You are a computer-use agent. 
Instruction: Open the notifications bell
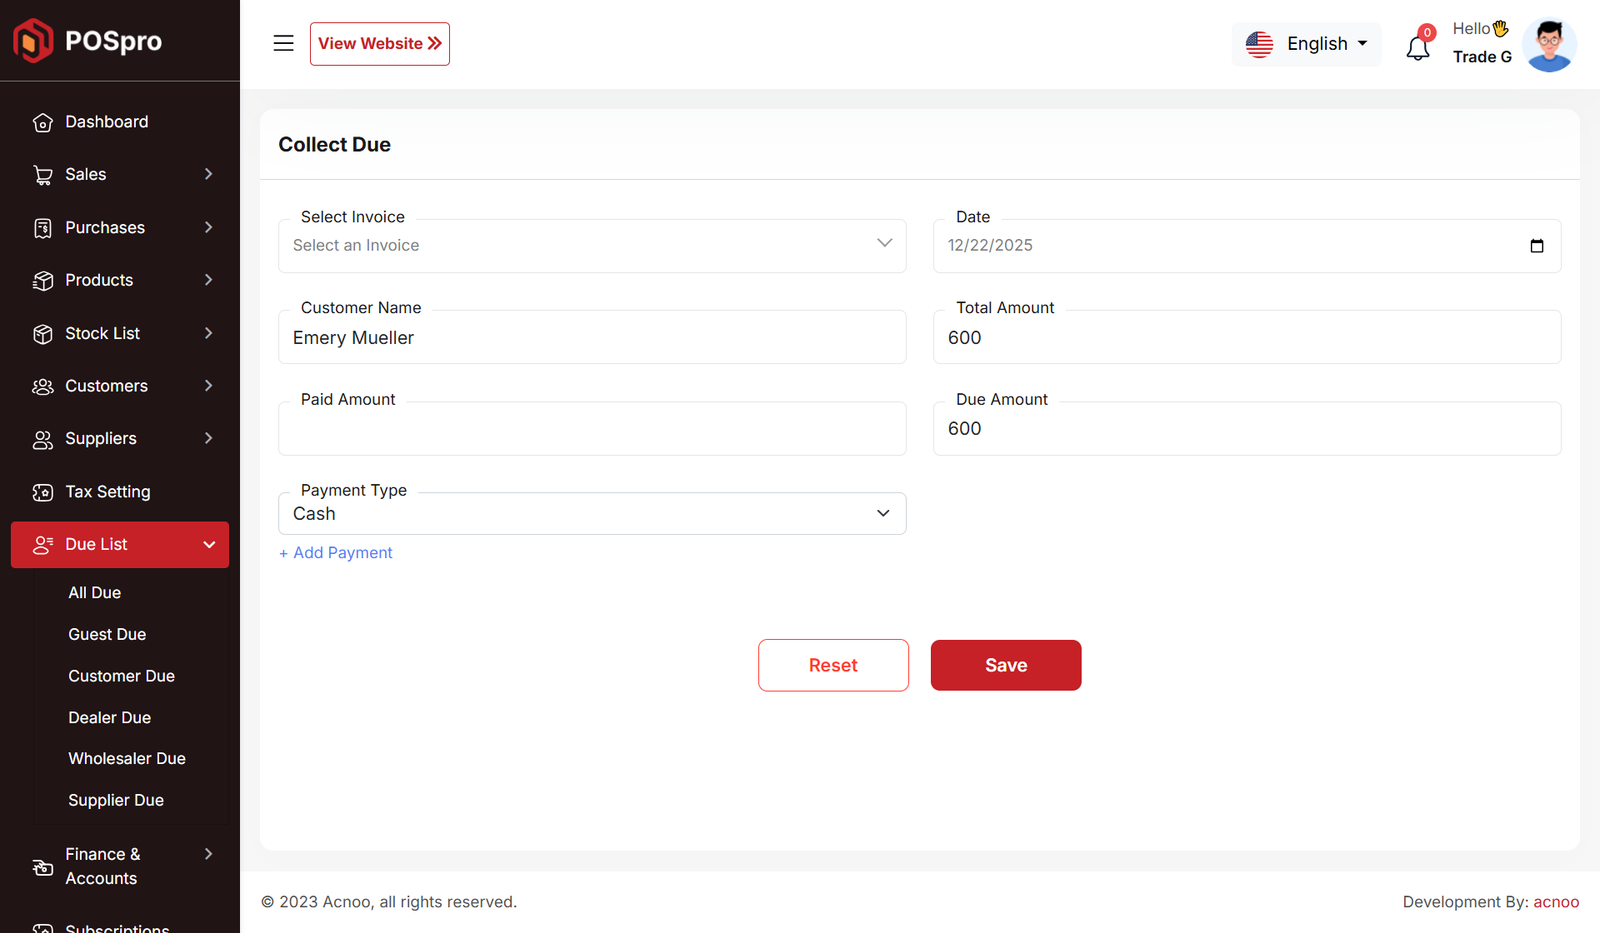pos(1417,47)
